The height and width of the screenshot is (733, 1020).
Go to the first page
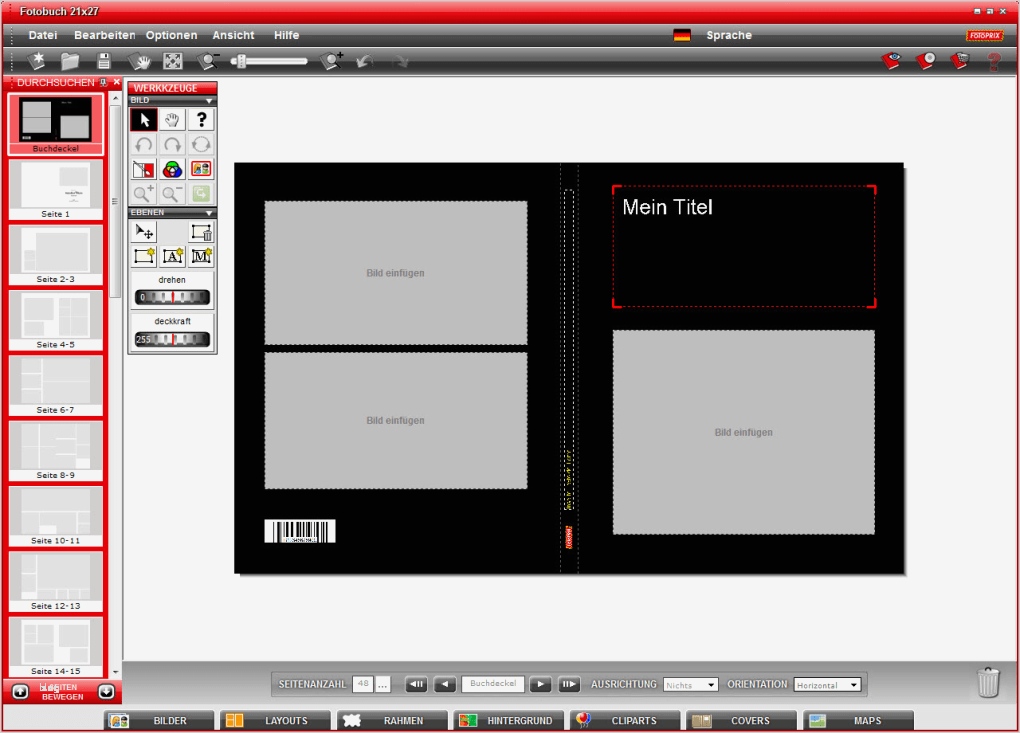click(416, 684)
